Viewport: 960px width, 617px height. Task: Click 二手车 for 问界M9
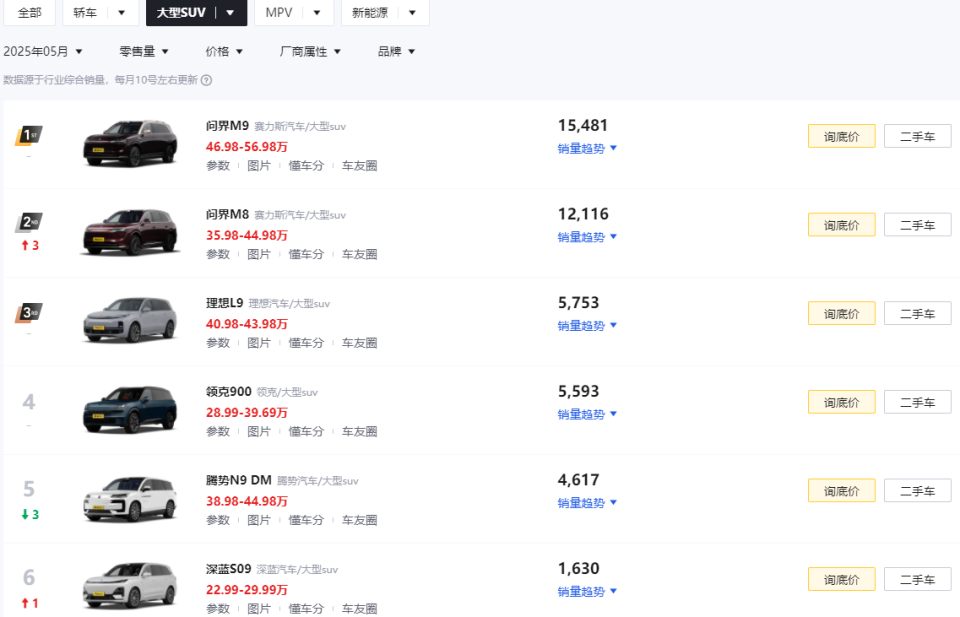pyautogui.click(x=917, y=136)
